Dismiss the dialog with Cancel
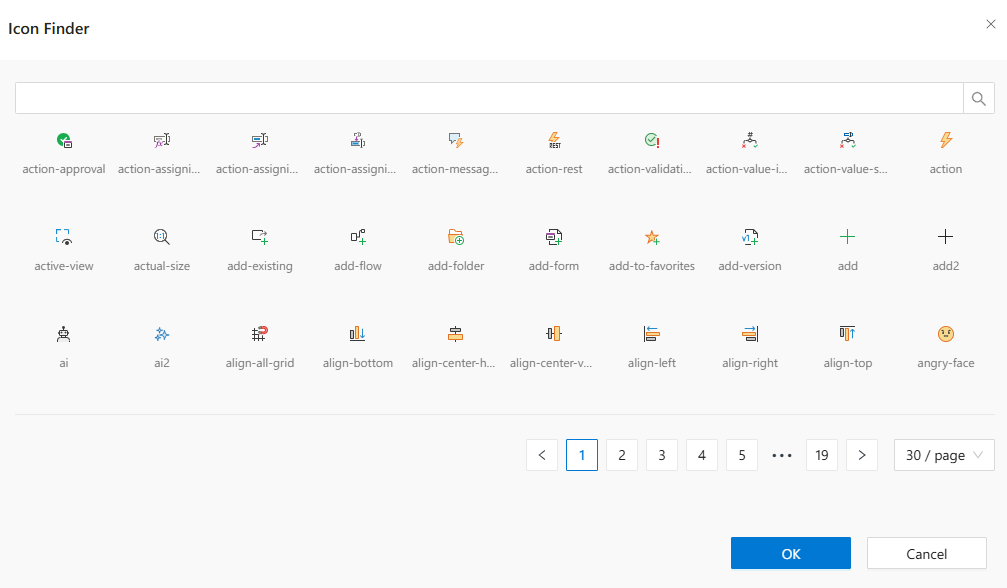The height and width of the screenshot is (588, 1007). (927, 553)
